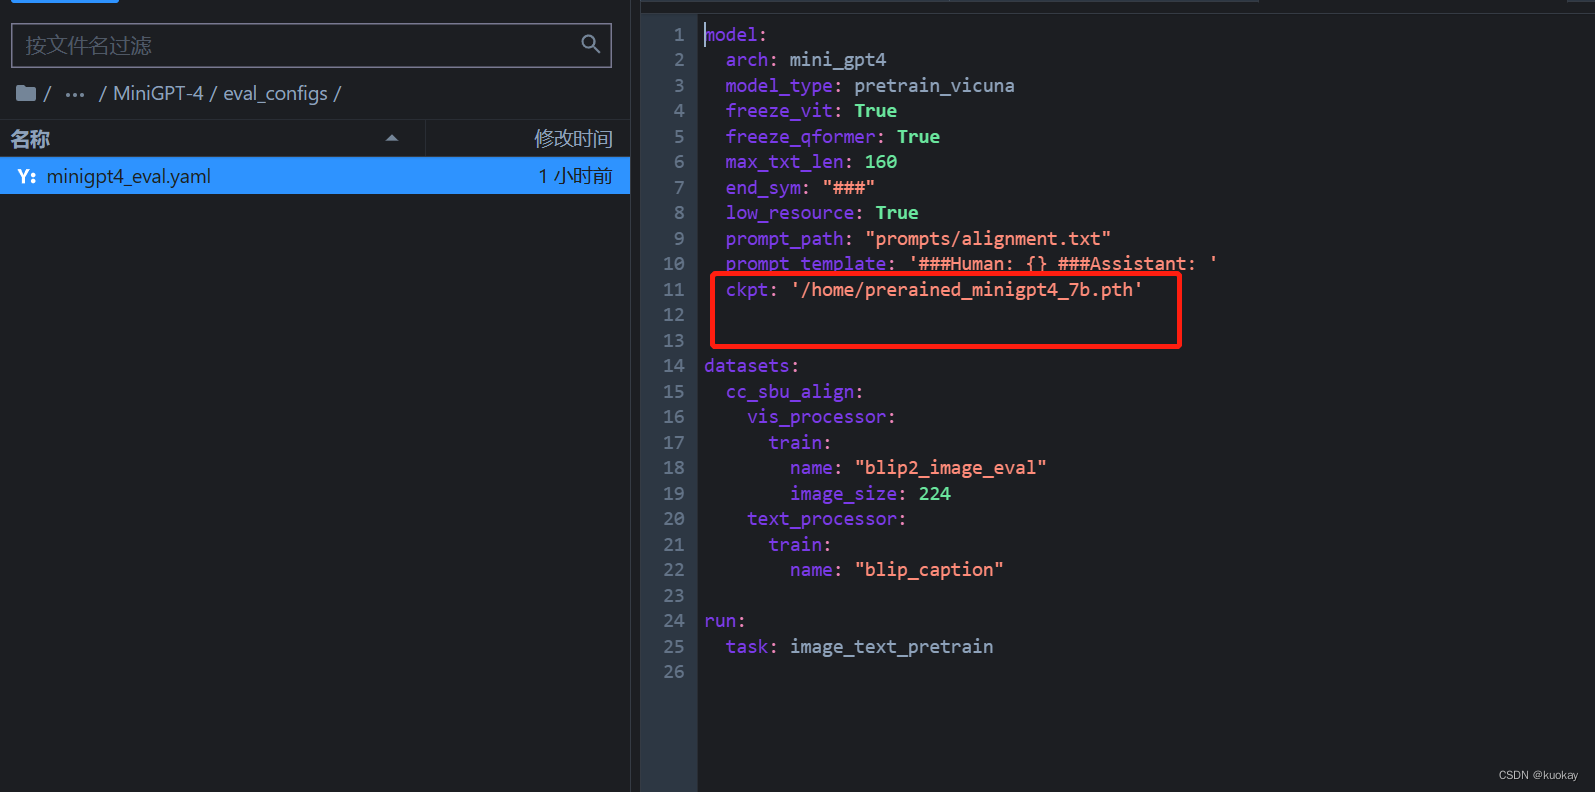Click 'image_text_pretrain' task value

tap(892, 647)
